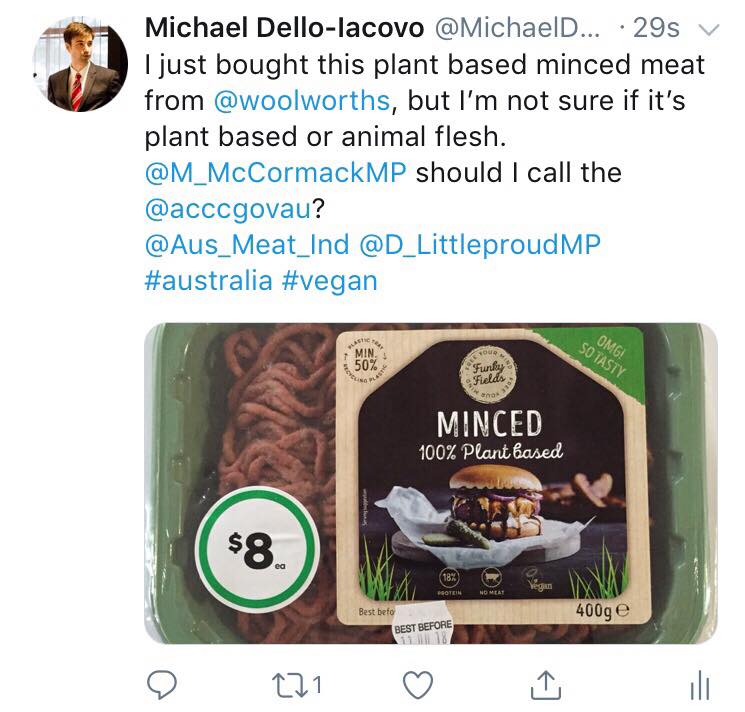Screen dimensions: 745x712
Task: Tap the share arrow icon
Action: tap(544, 684)
